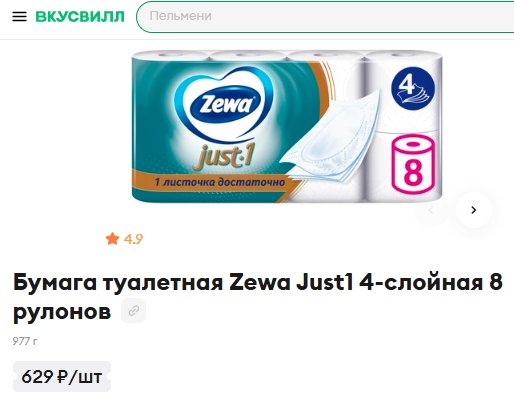Click the word 'рулонов' in the title
514x400 pixels.
pos(62,312)
